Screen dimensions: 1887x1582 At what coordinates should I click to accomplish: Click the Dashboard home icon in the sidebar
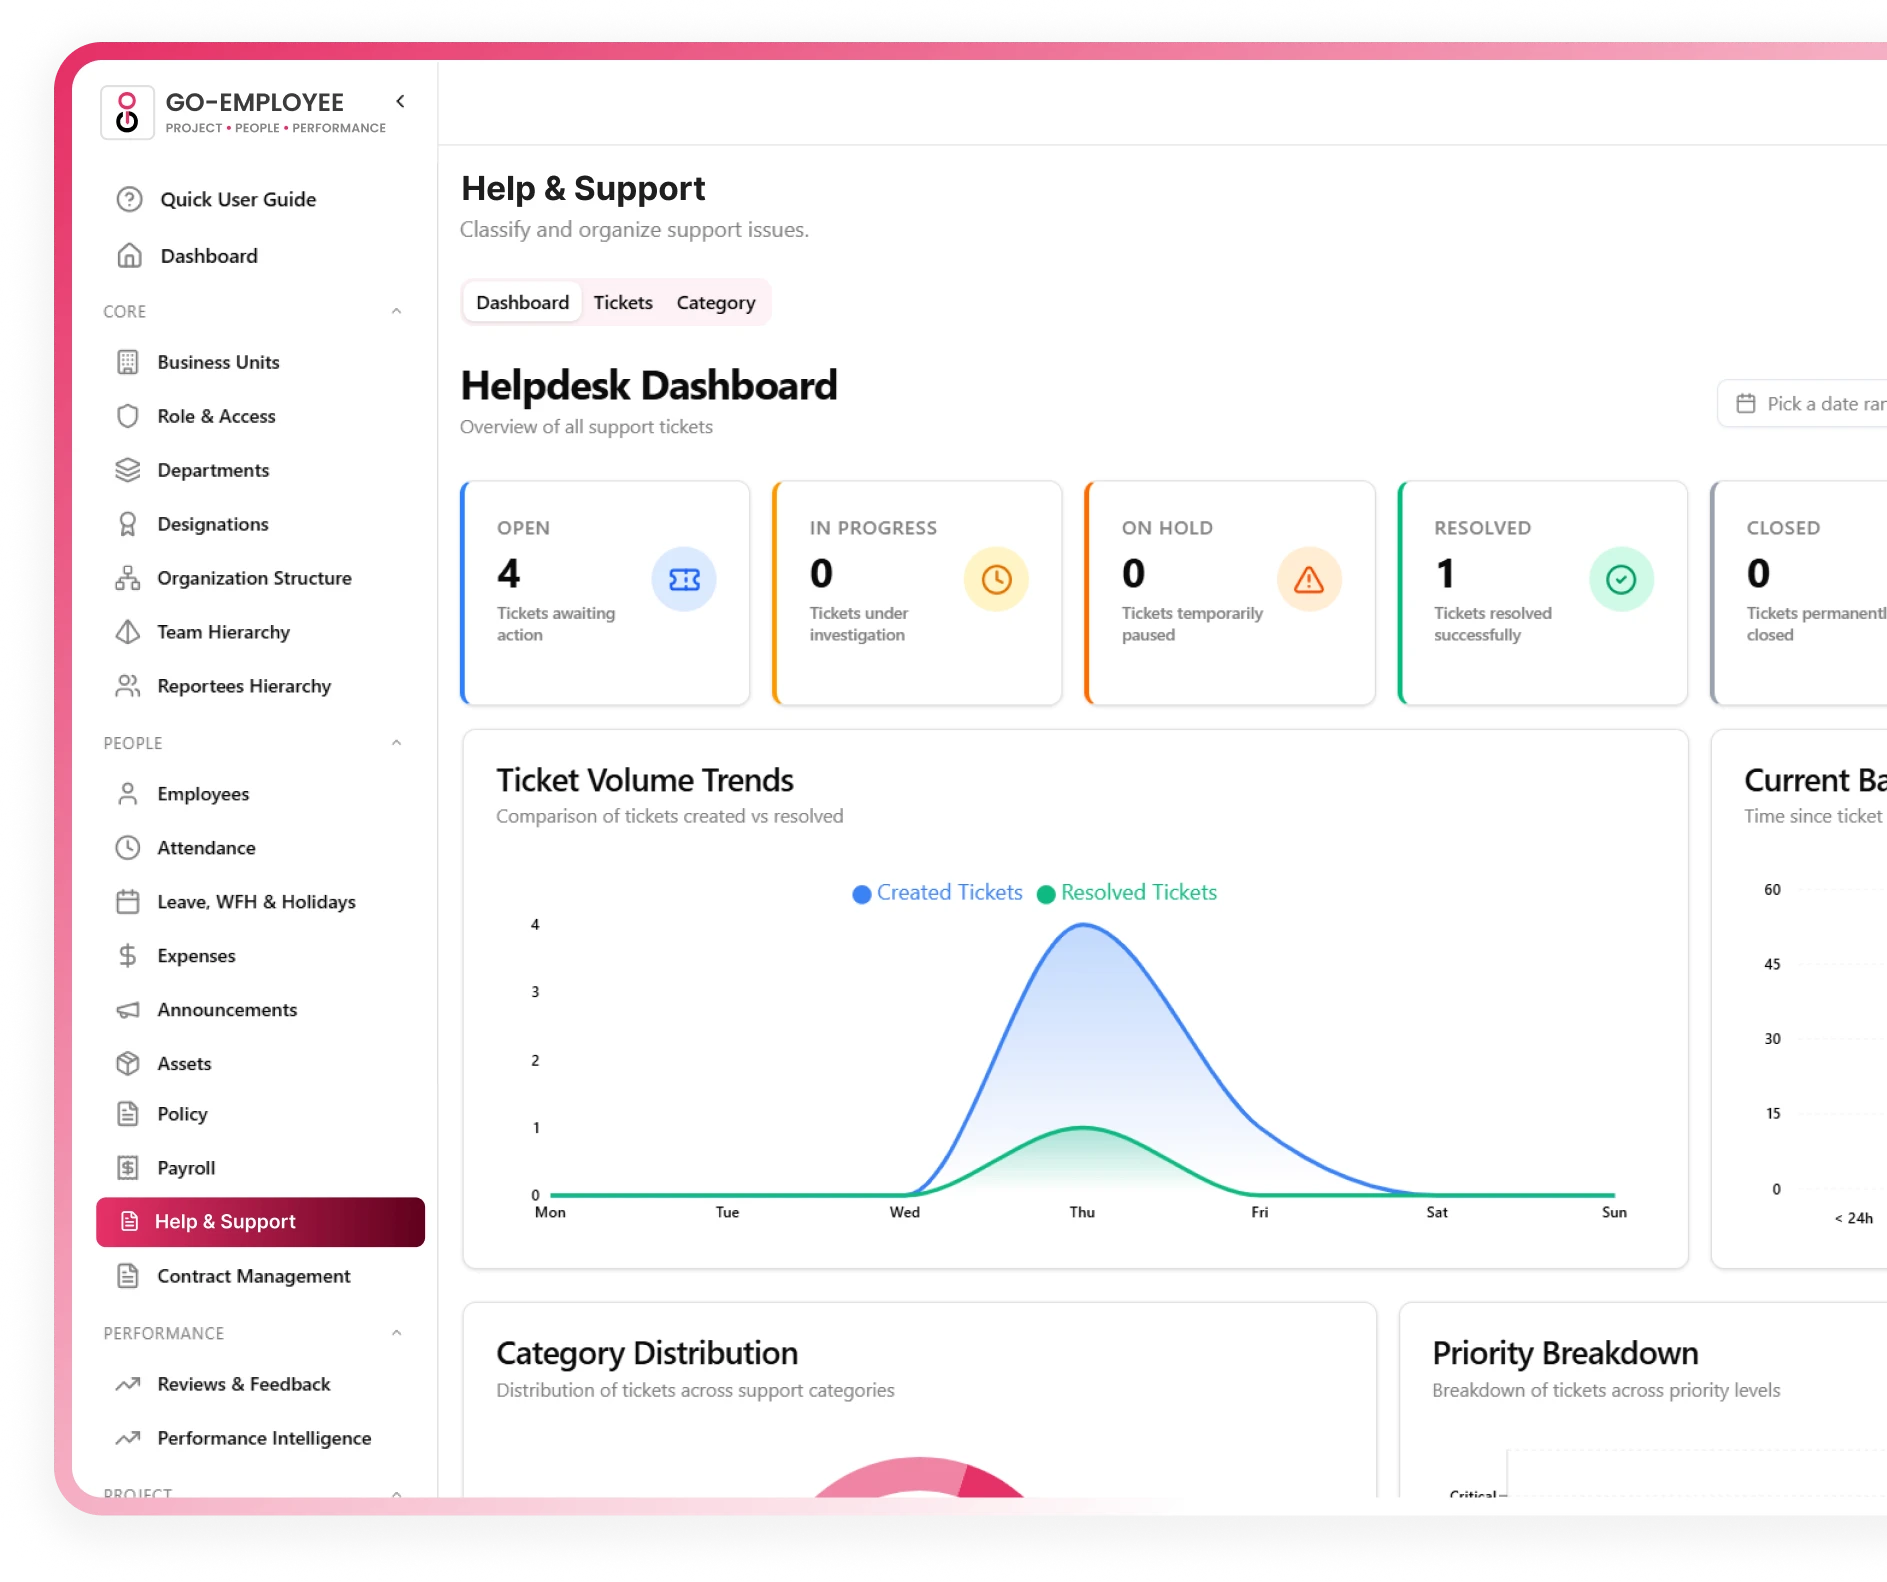(x=129, y=256)
